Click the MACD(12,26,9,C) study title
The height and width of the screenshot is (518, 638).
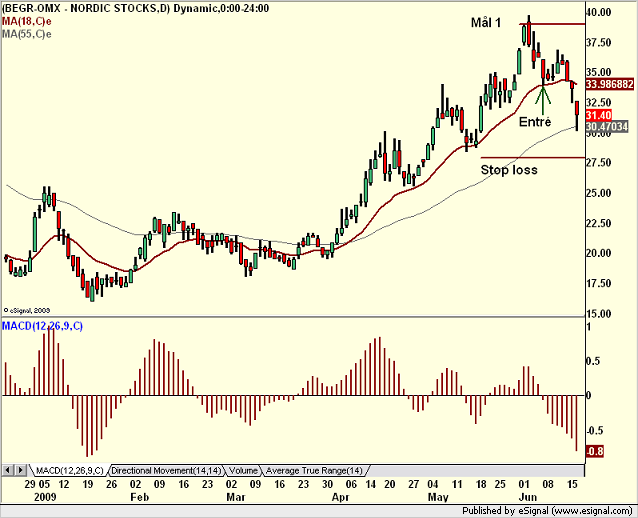point(42,326)
